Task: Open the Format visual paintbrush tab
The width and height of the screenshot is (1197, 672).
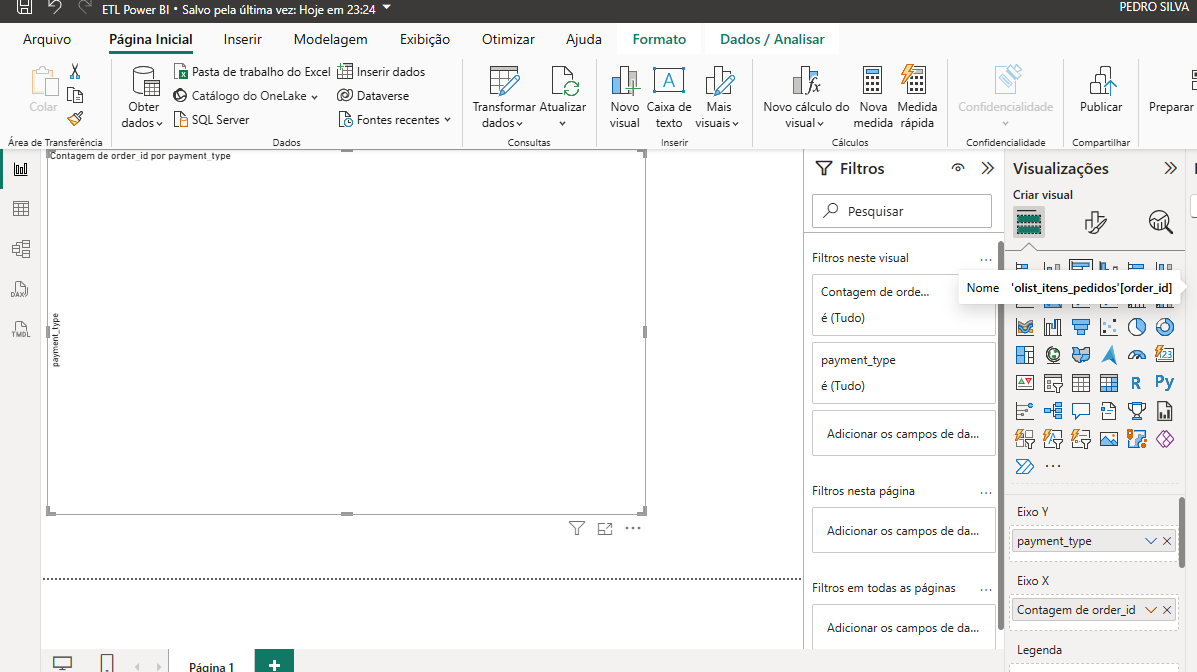Action: 1096,221
